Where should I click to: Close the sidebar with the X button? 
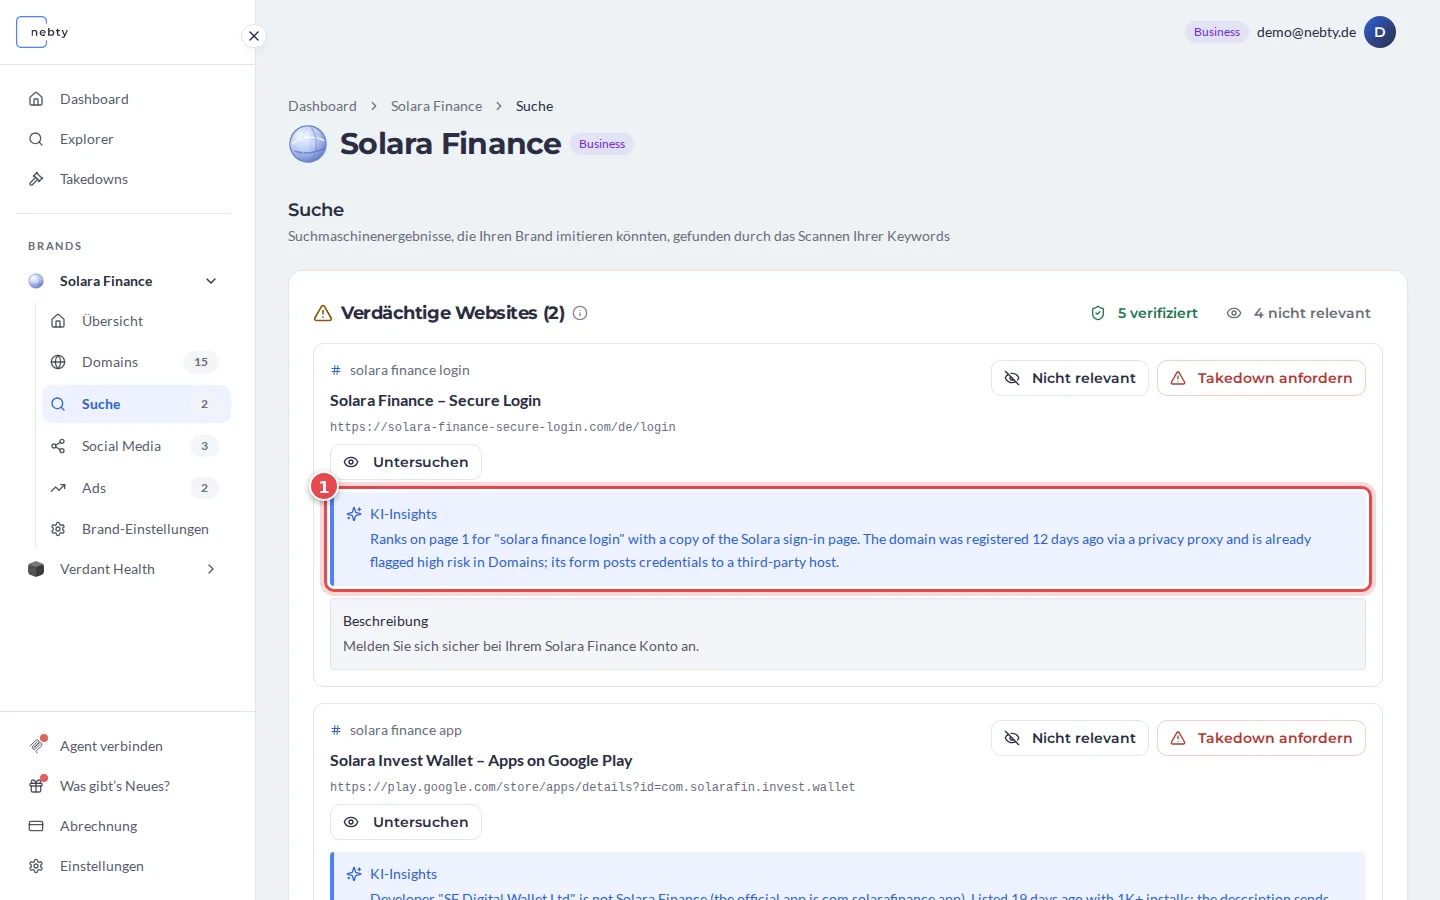coord(254,36)
